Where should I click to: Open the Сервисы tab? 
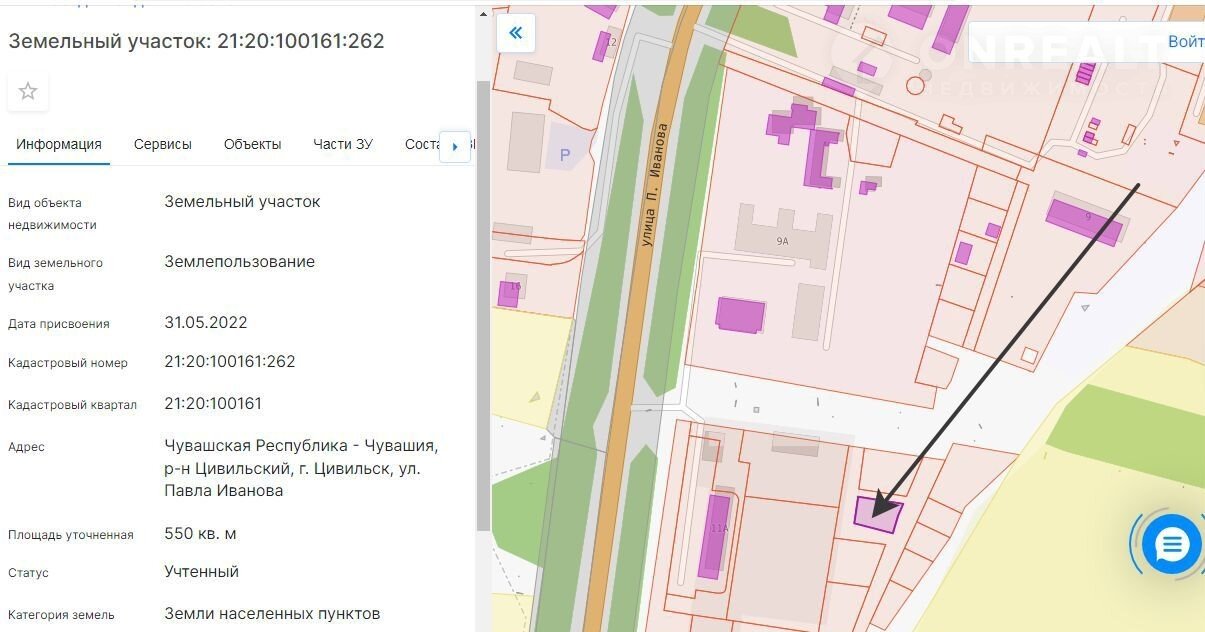[163, 144]
